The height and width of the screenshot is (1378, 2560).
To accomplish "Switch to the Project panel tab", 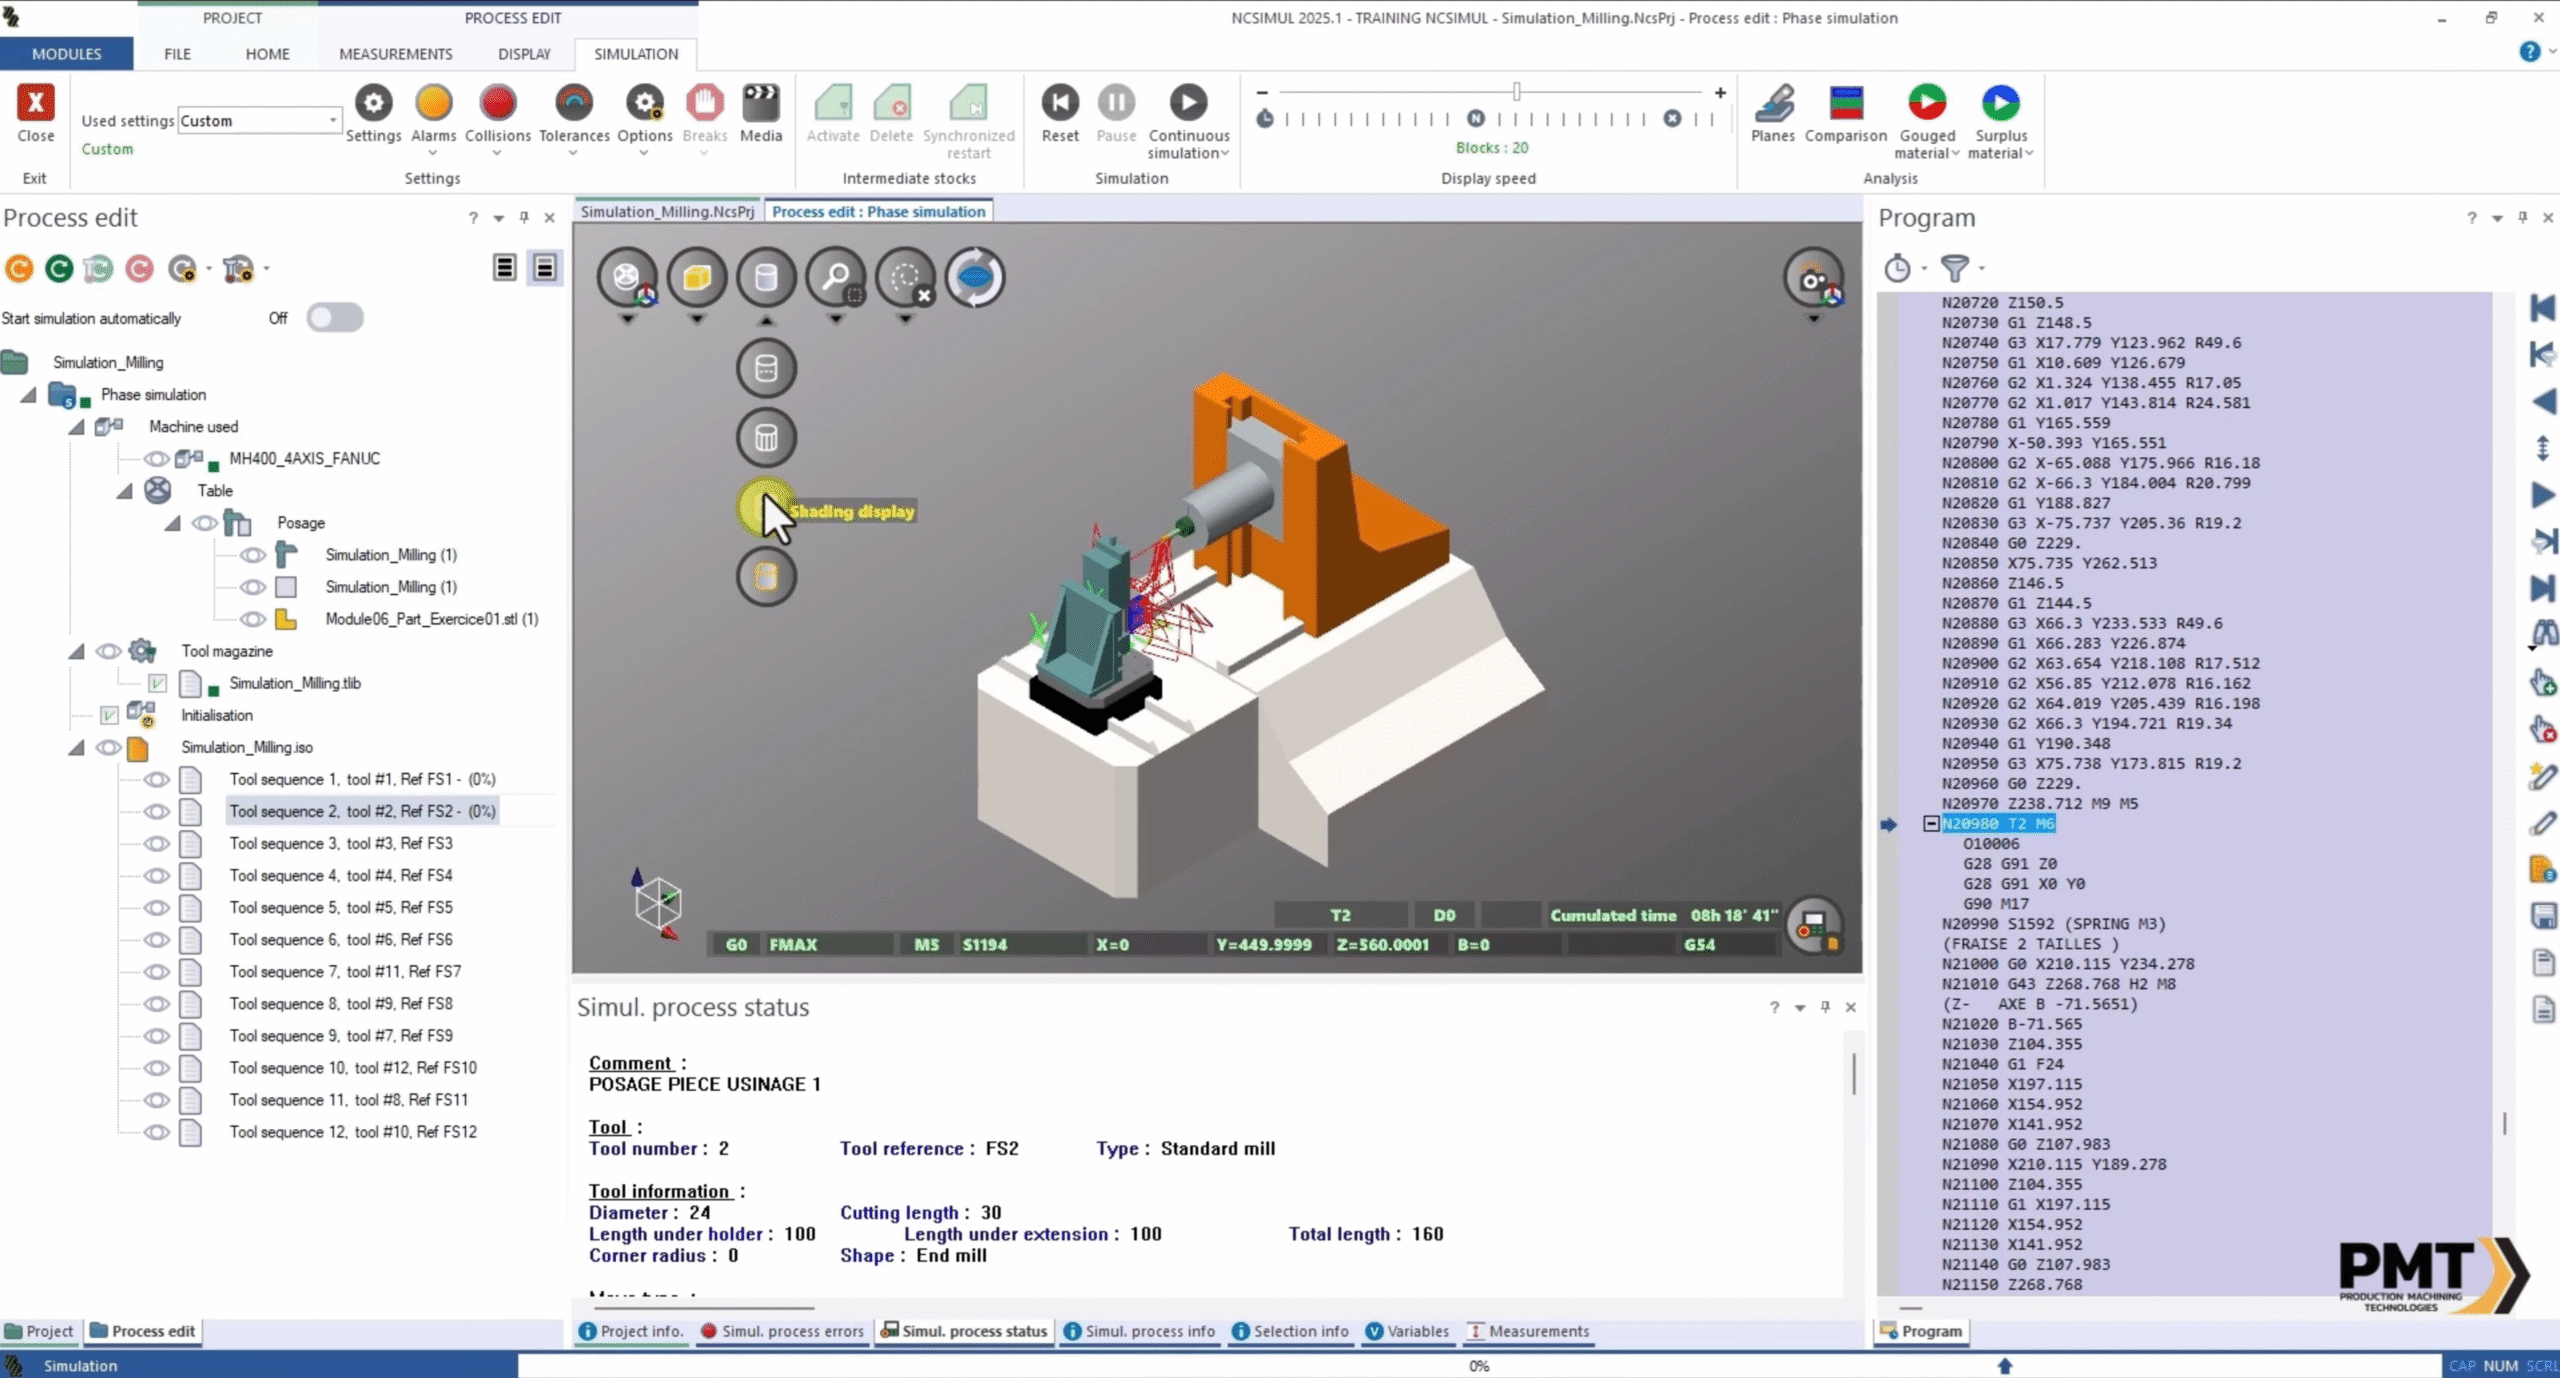I will point(40,1331).
